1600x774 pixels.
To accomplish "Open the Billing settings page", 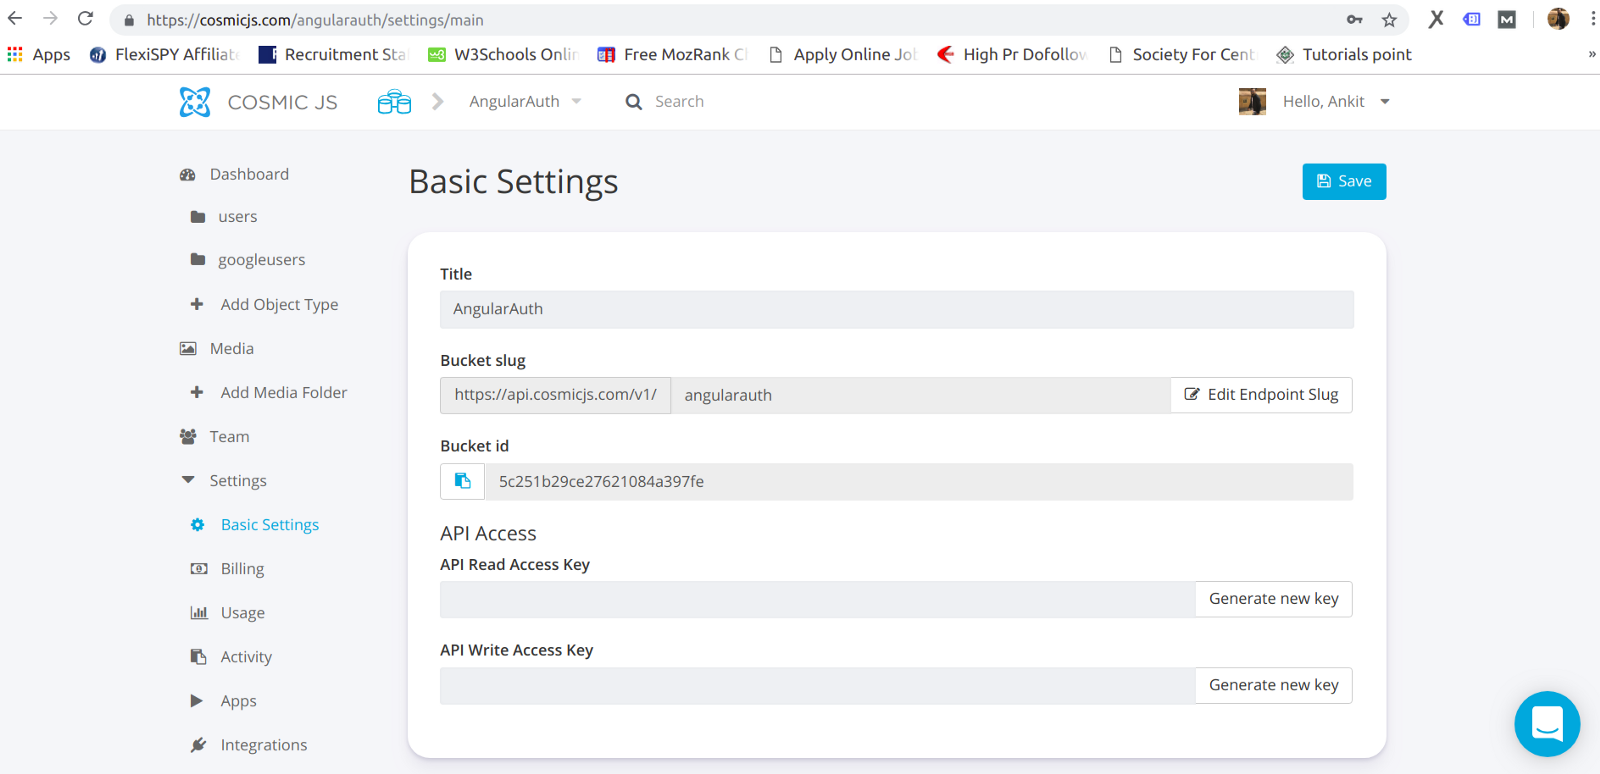I will coord(242,569).
